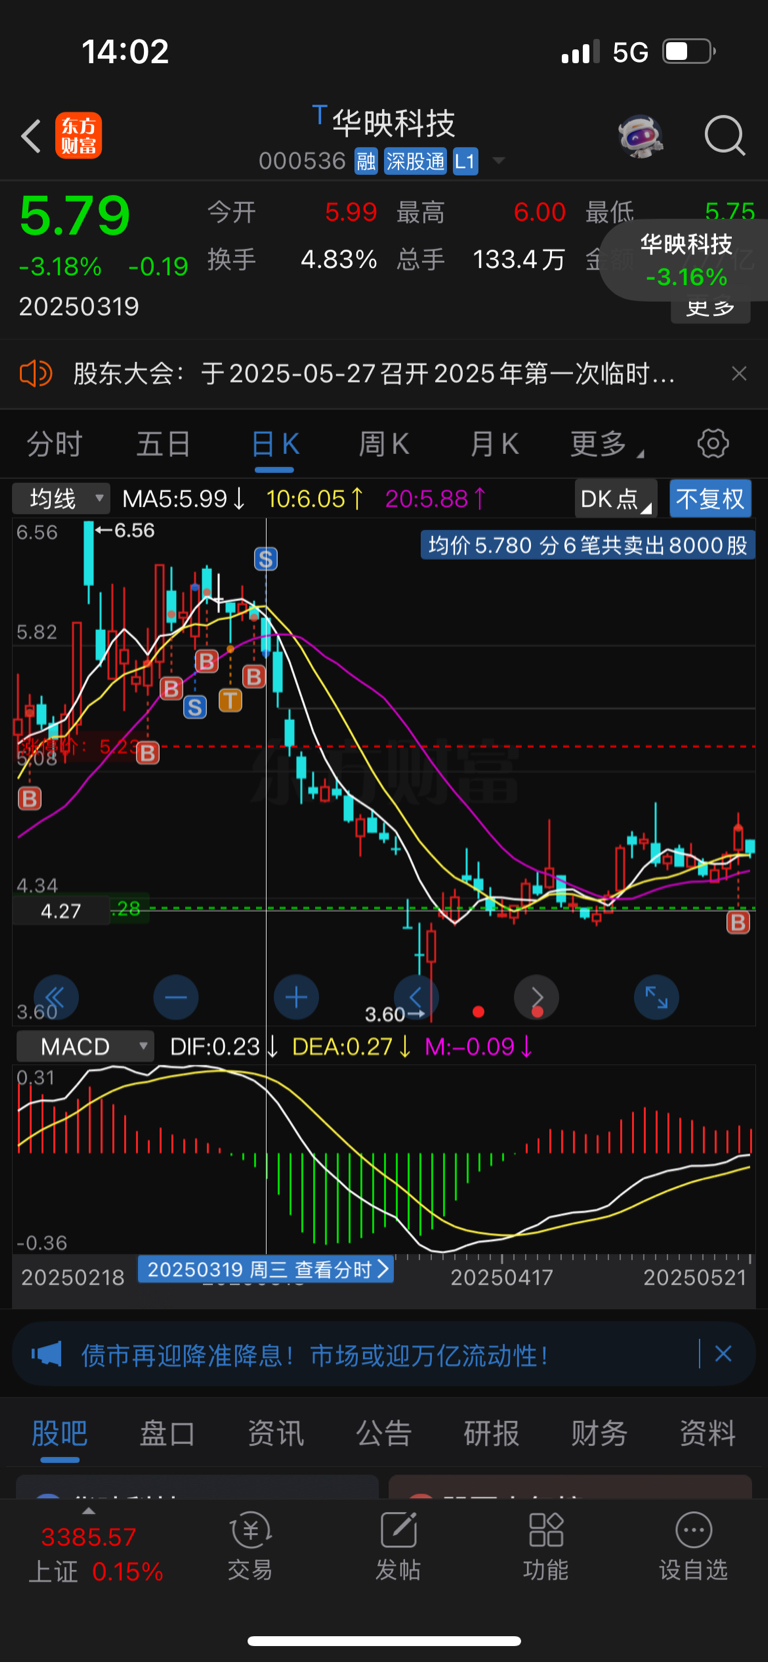This screenshot has width=768, height=1663.
Task: Zoom in chart with plus button
Action: pyautogui.click(x=296, y=997)
